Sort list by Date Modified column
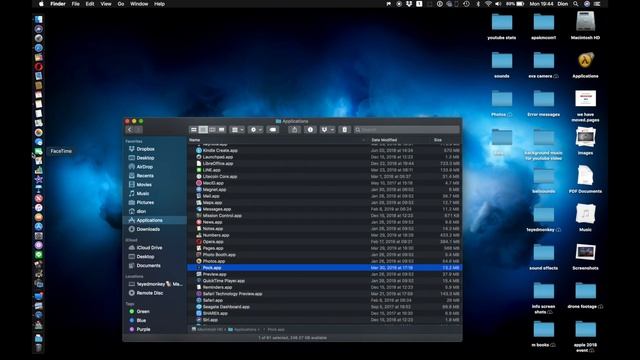The height and width of the screenshot is (360, 640). click(384, 140)
